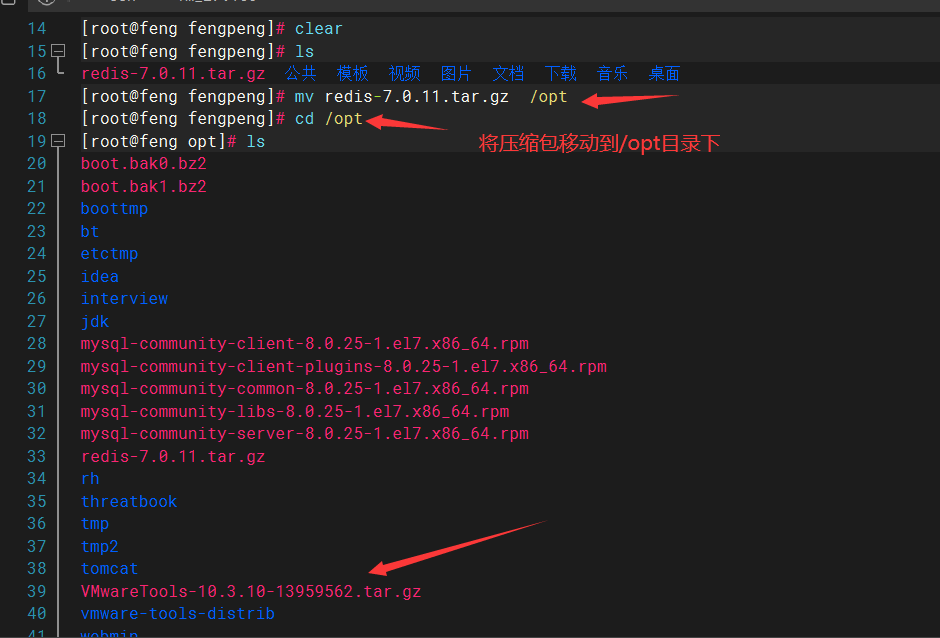The image size is (940, 638).
Task: Click the 下载 directory name
Action: (x=561, y=74)
